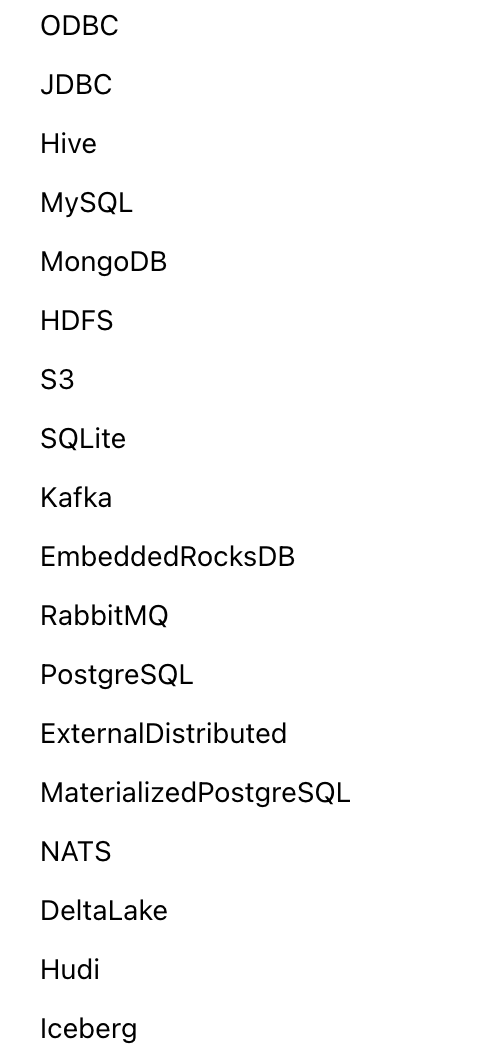Click the word Materialized in MaterializedPostgreSQL
This screenshot has width=490, height=1050.
click(x=120, y=792)
